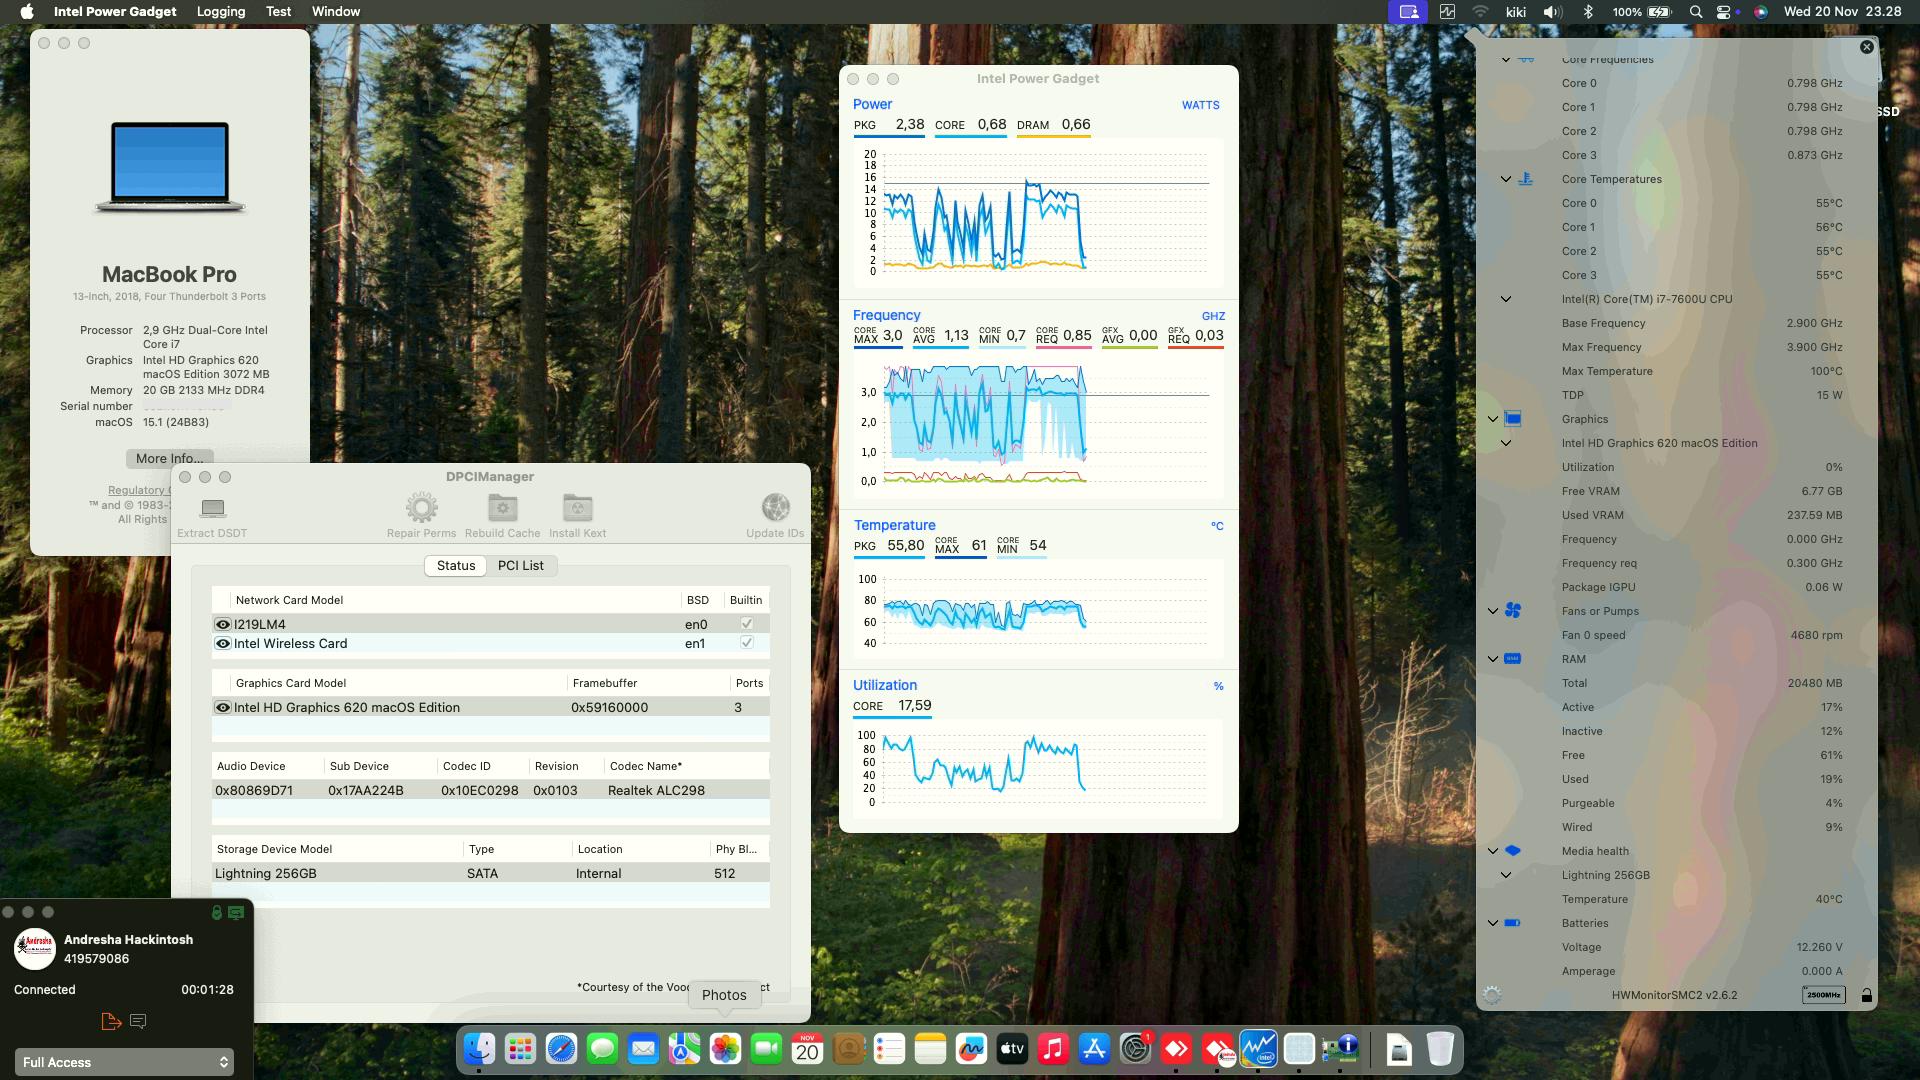Open the Window menu
The image size is (1920, 1080).
coord(336,12)
